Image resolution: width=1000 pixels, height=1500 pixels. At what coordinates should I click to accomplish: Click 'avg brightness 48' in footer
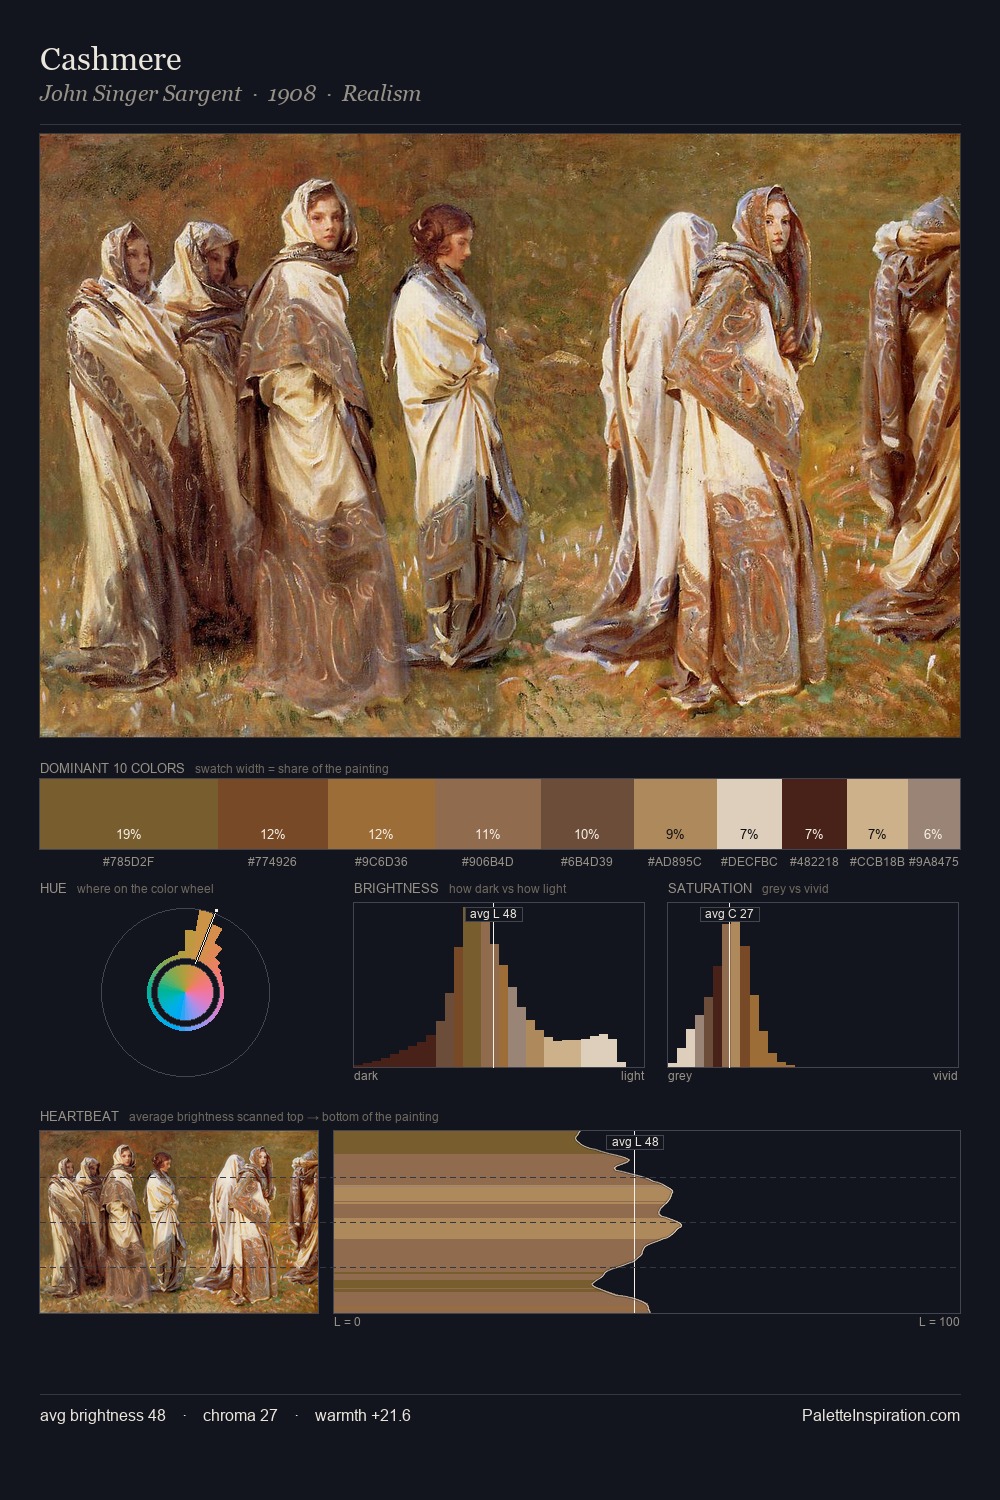(103, 1416)
